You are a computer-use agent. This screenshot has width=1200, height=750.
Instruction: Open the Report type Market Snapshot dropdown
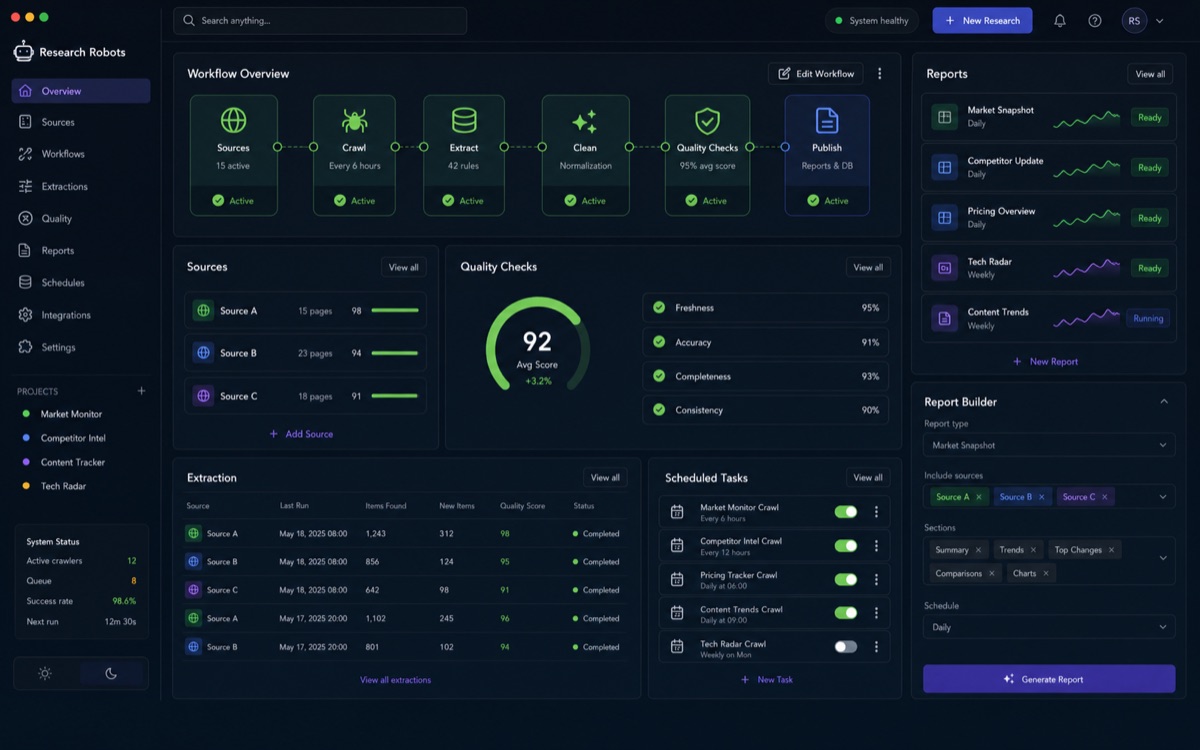pos(1049,445)
